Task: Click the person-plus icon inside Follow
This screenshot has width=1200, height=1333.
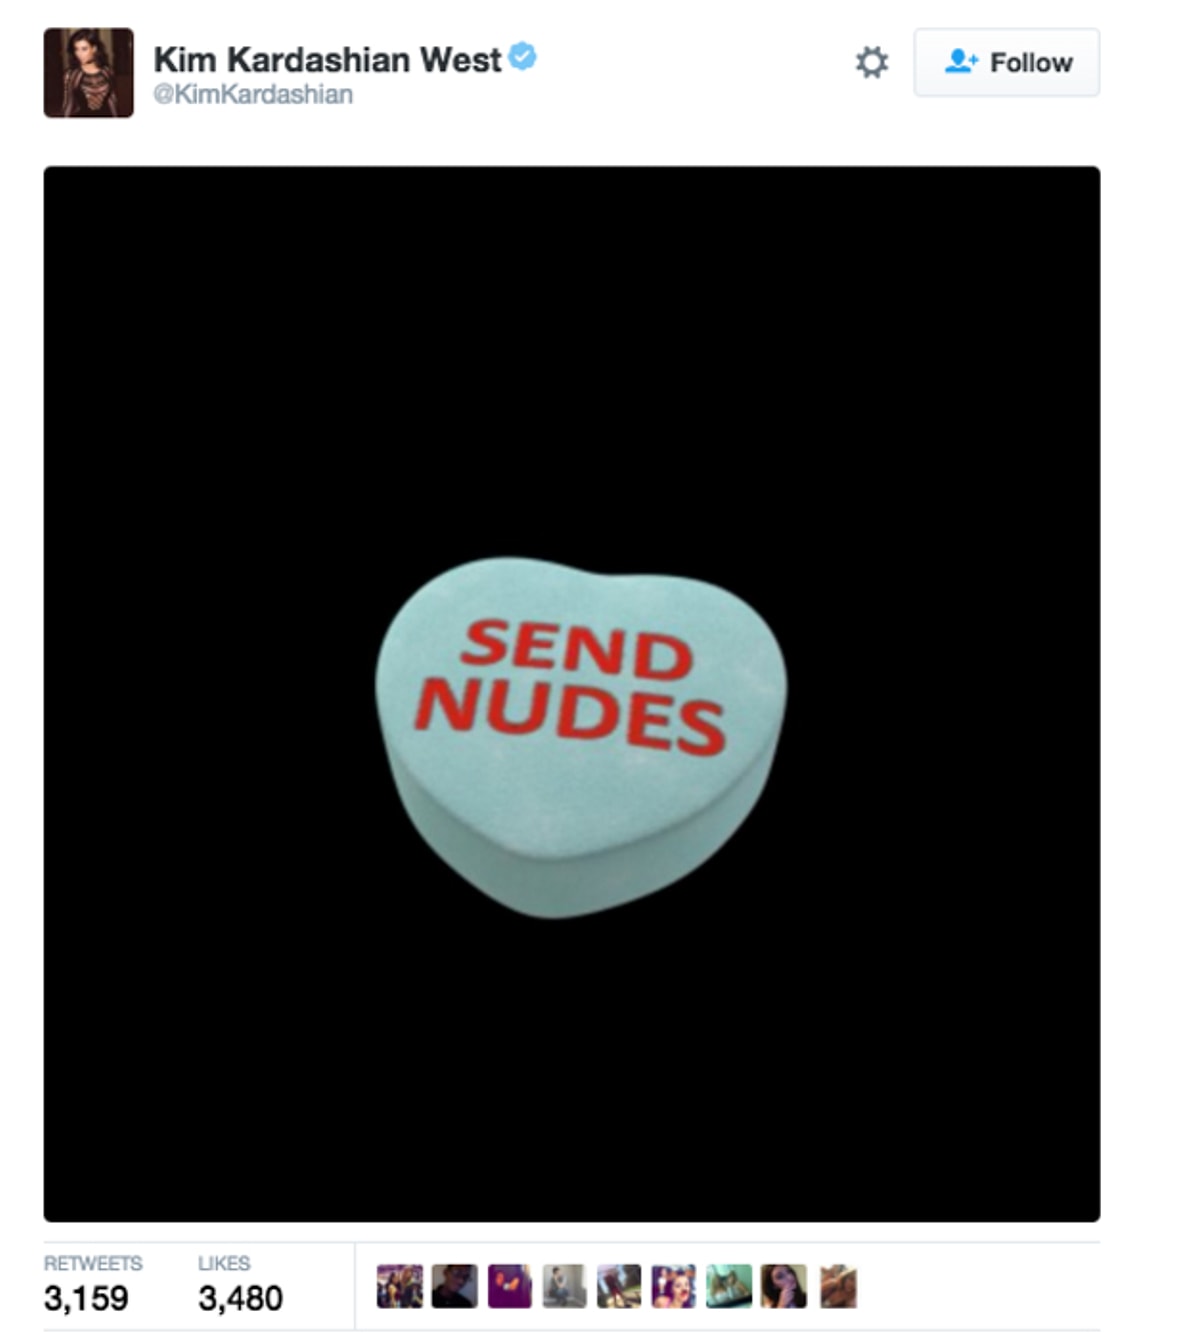Action: pyautogui.click(x=961, y=62)
